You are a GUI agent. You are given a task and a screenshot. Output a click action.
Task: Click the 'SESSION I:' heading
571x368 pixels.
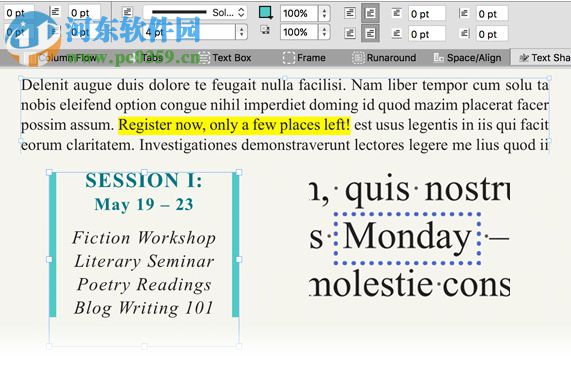click(143, 181)
